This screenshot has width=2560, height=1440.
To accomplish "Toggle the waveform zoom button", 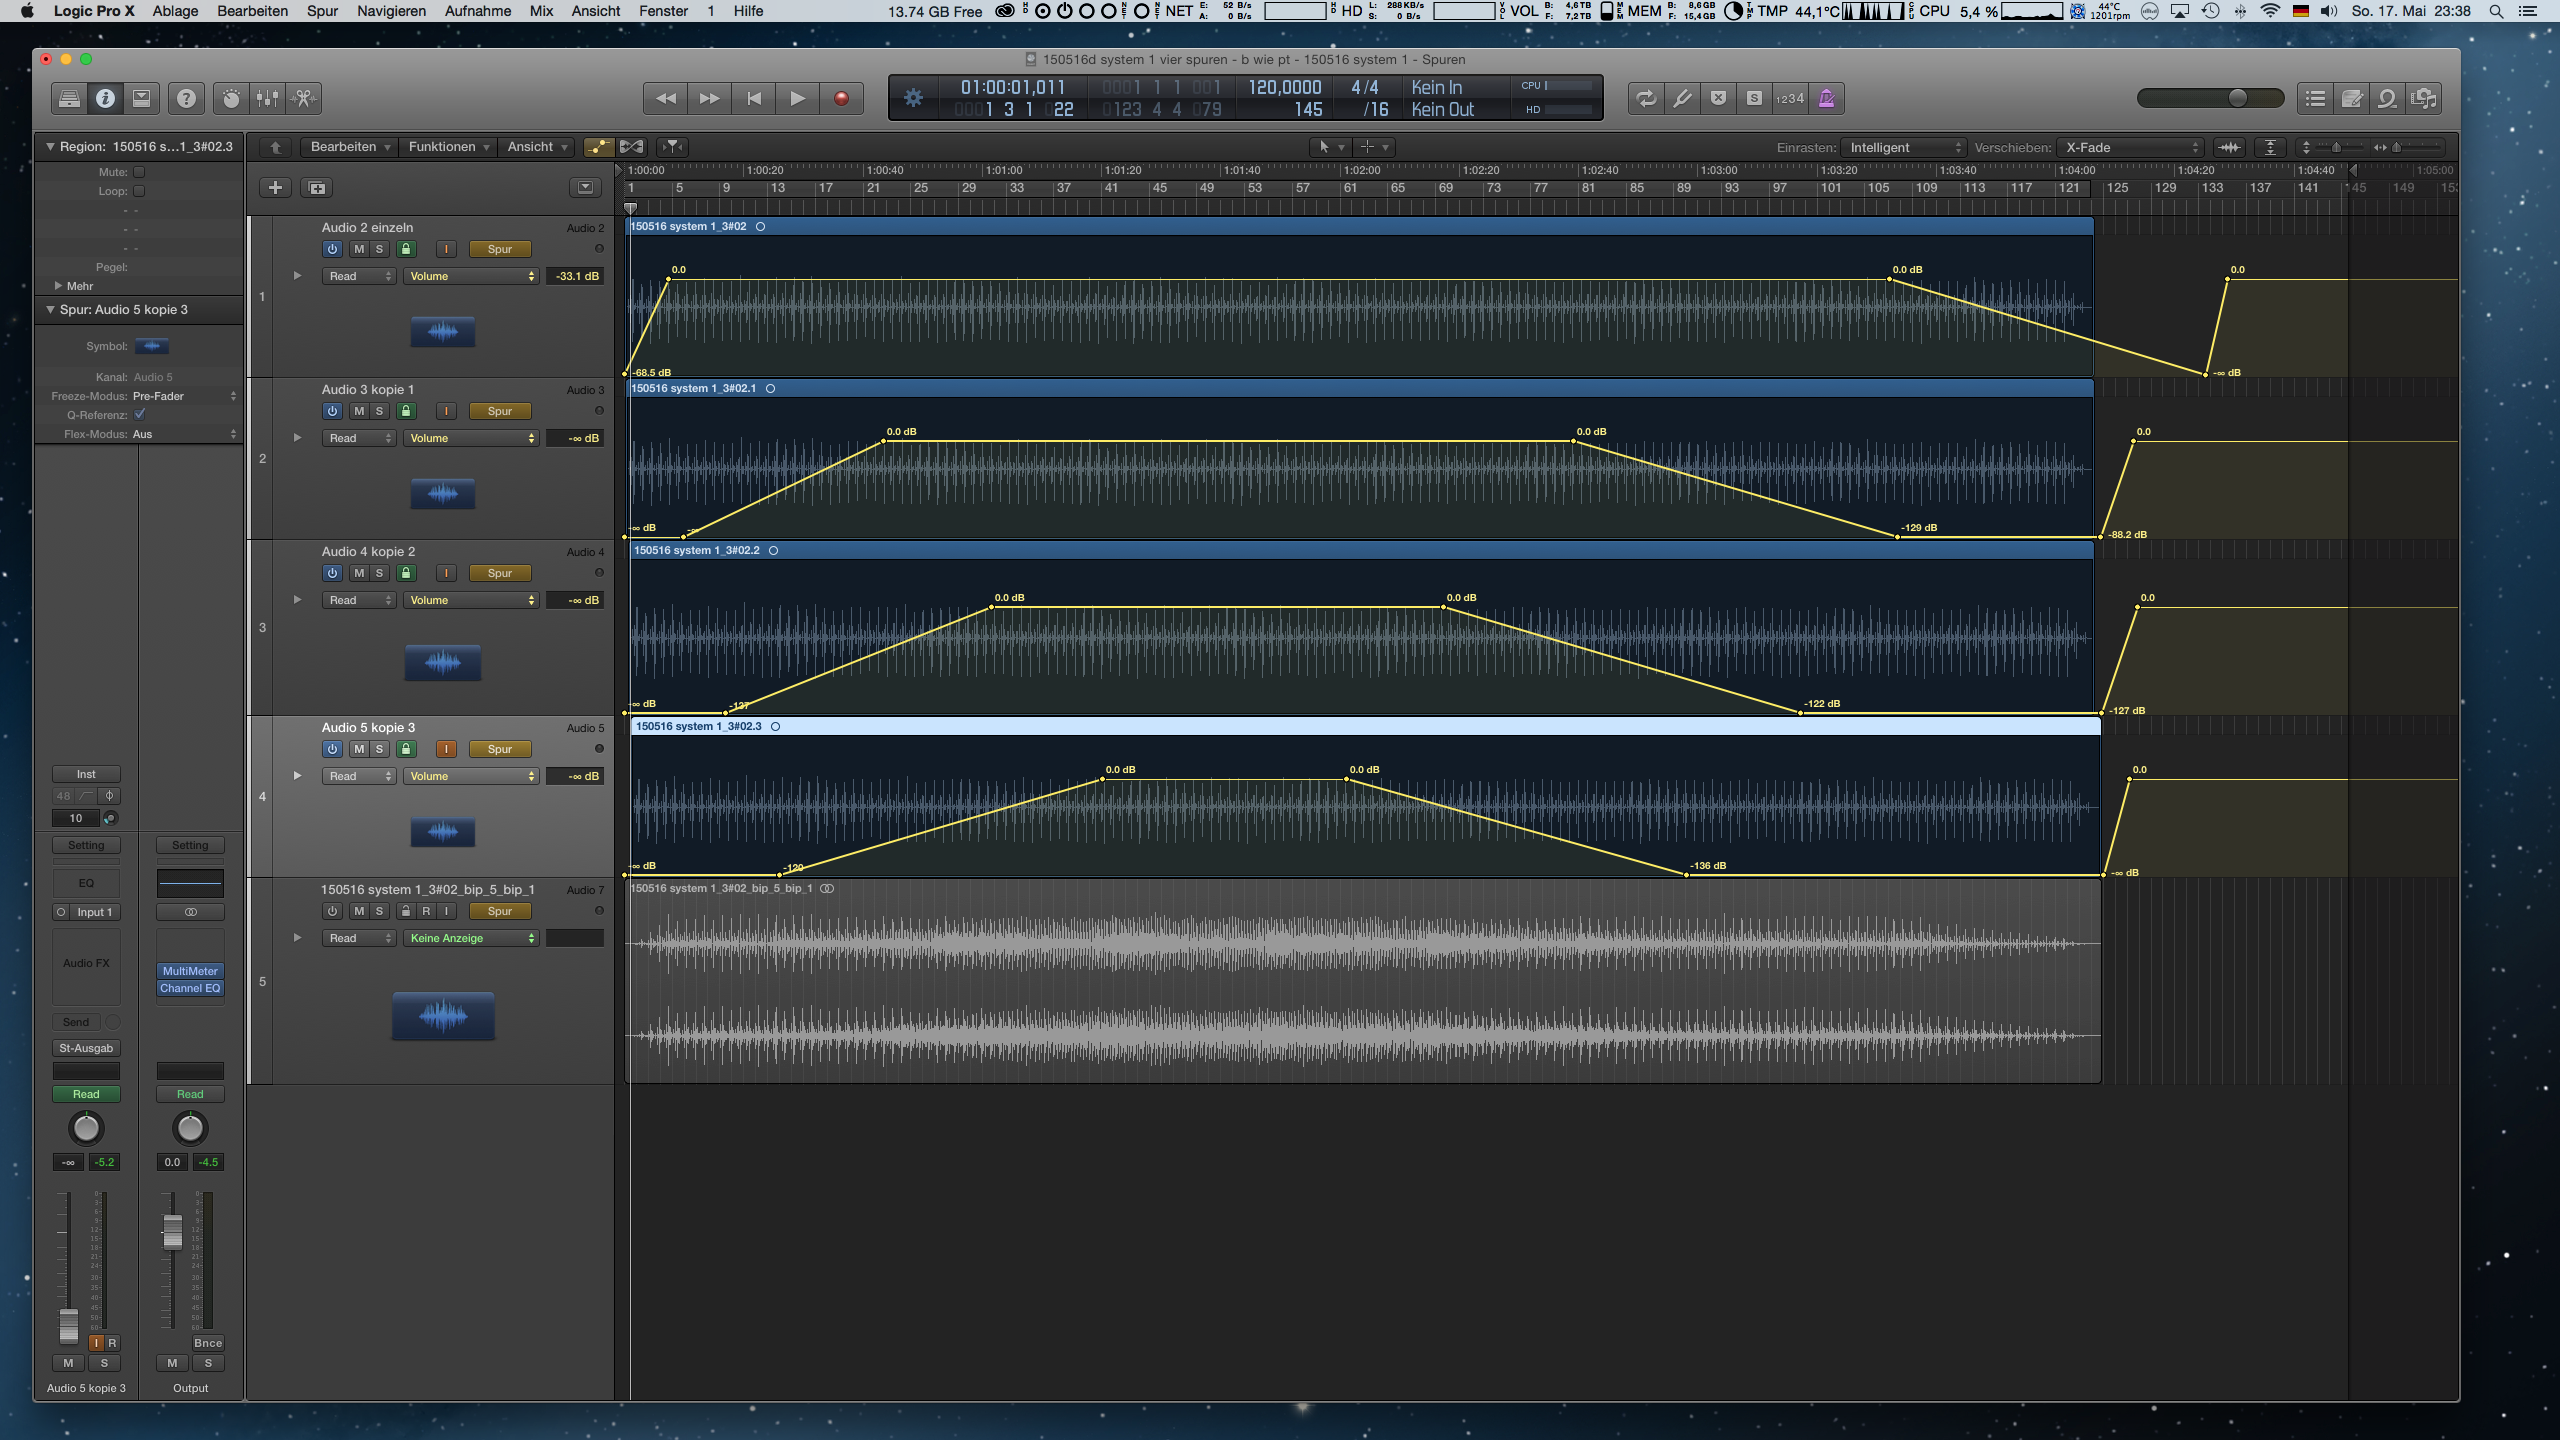I will pos(2229,147).
